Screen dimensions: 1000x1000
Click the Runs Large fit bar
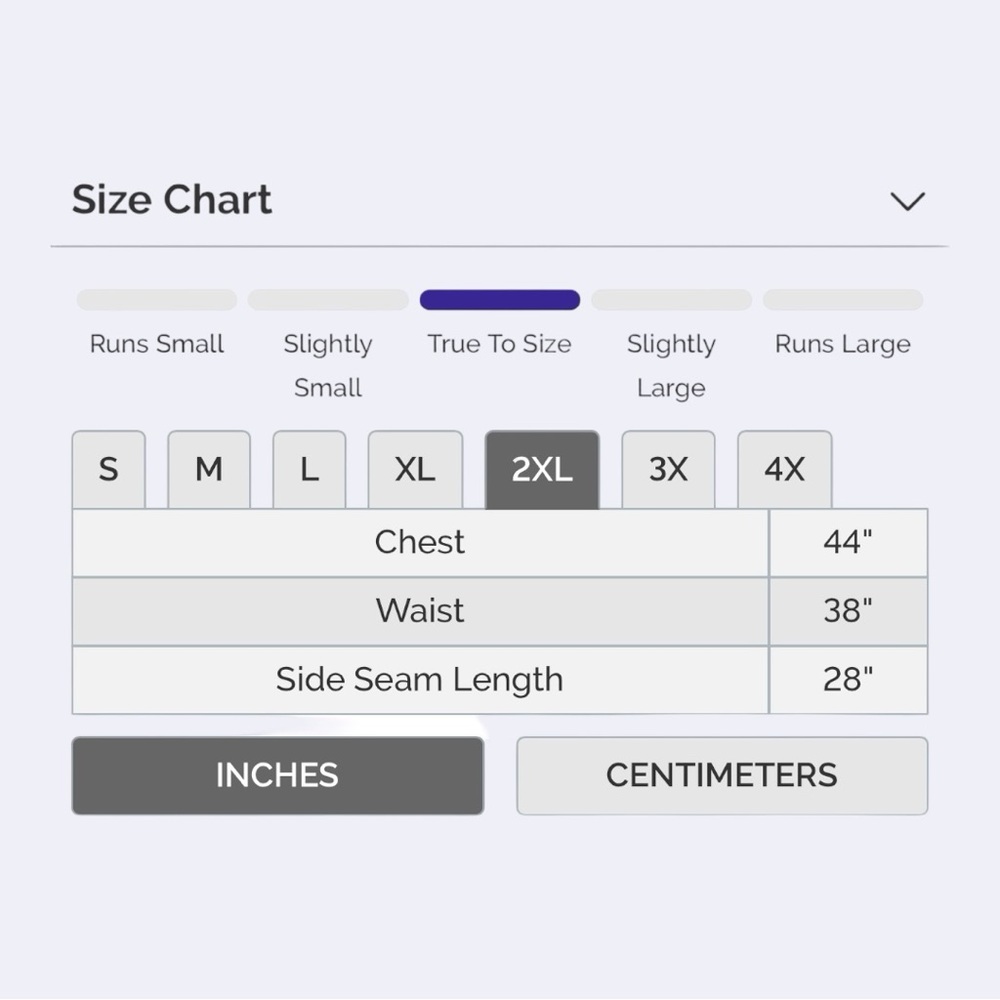pos(843,300)
